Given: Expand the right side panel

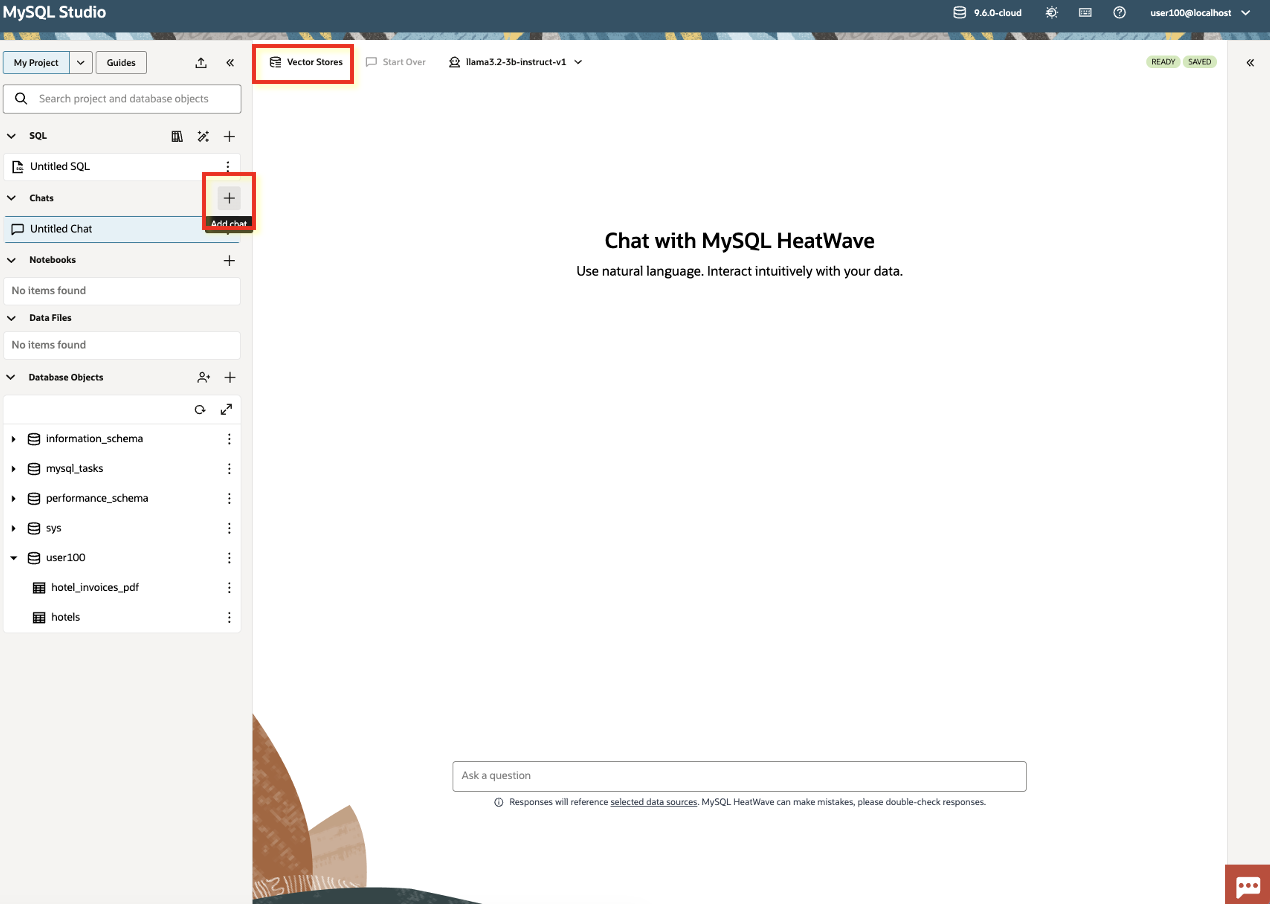Looking at the screenshot, I should click(x=1250, y=62).
